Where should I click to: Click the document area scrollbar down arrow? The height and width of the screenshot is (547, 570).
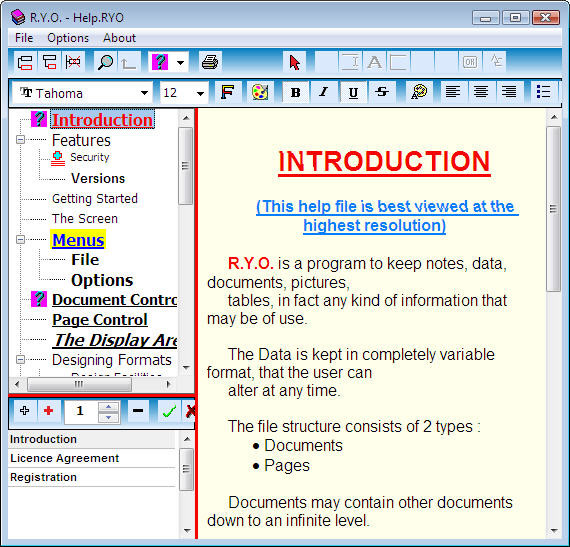tap(553, 531)
